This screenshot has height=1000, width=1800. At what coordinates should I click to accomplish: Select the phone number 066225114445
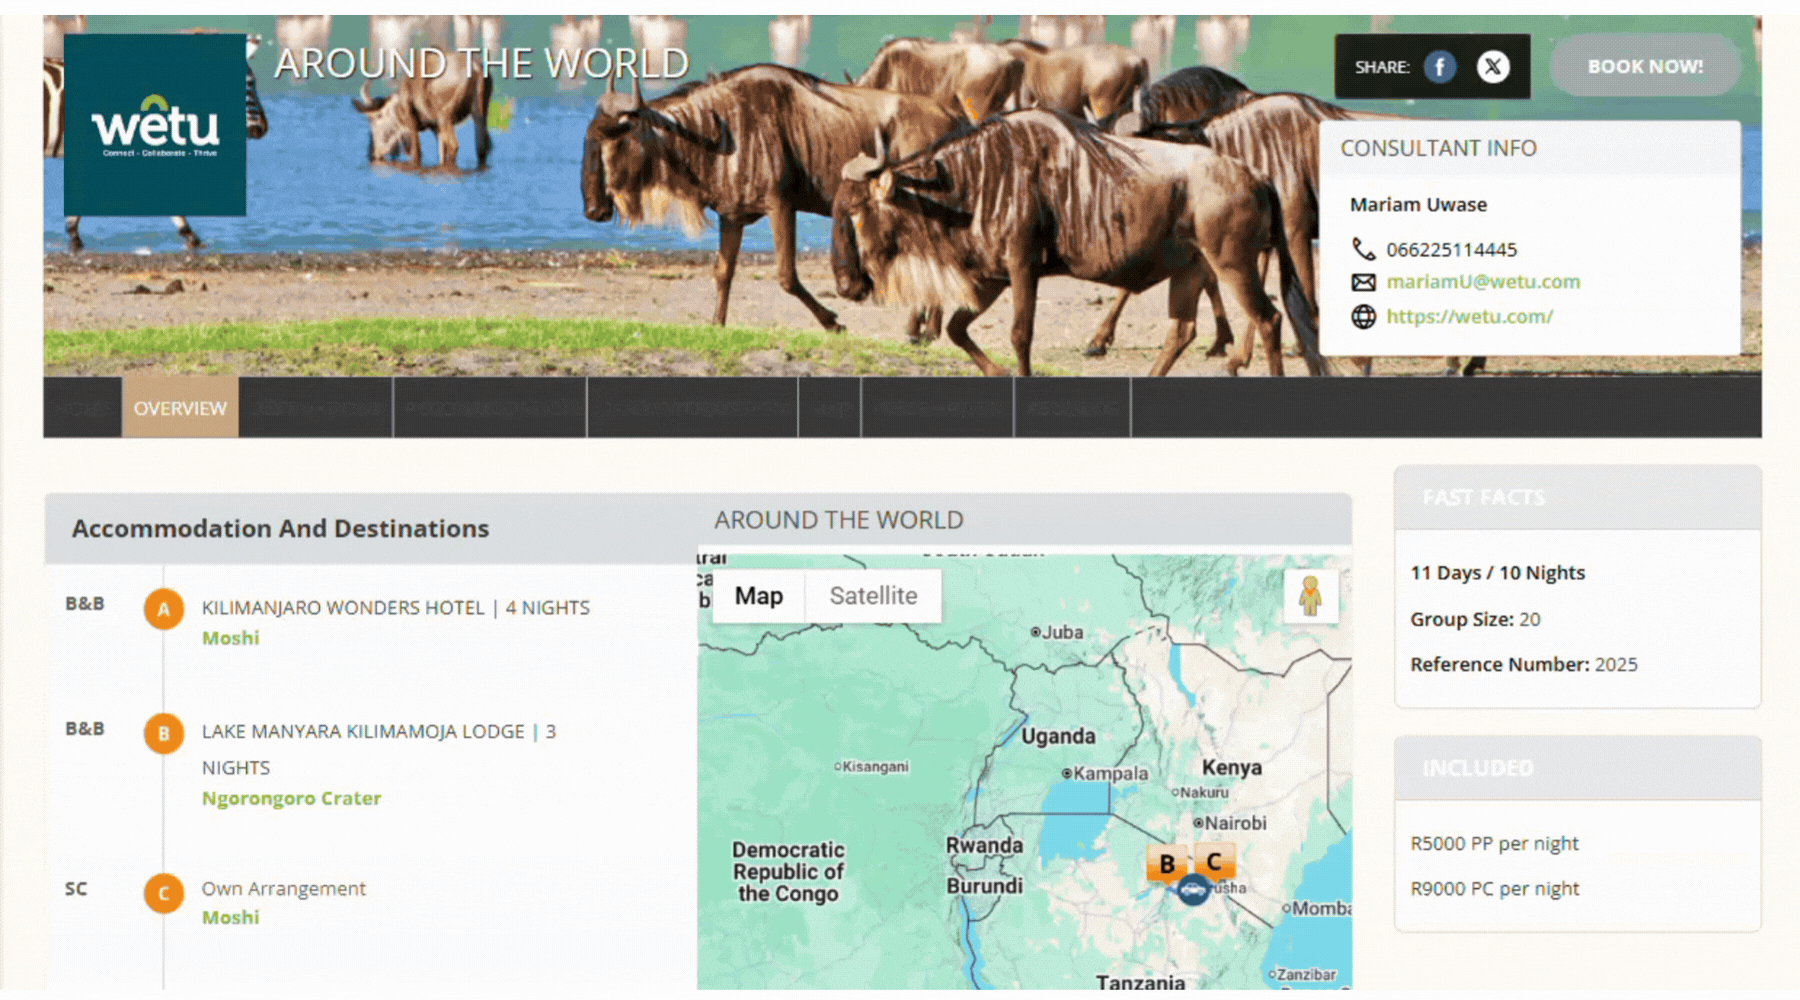(x=1451, y=249)
